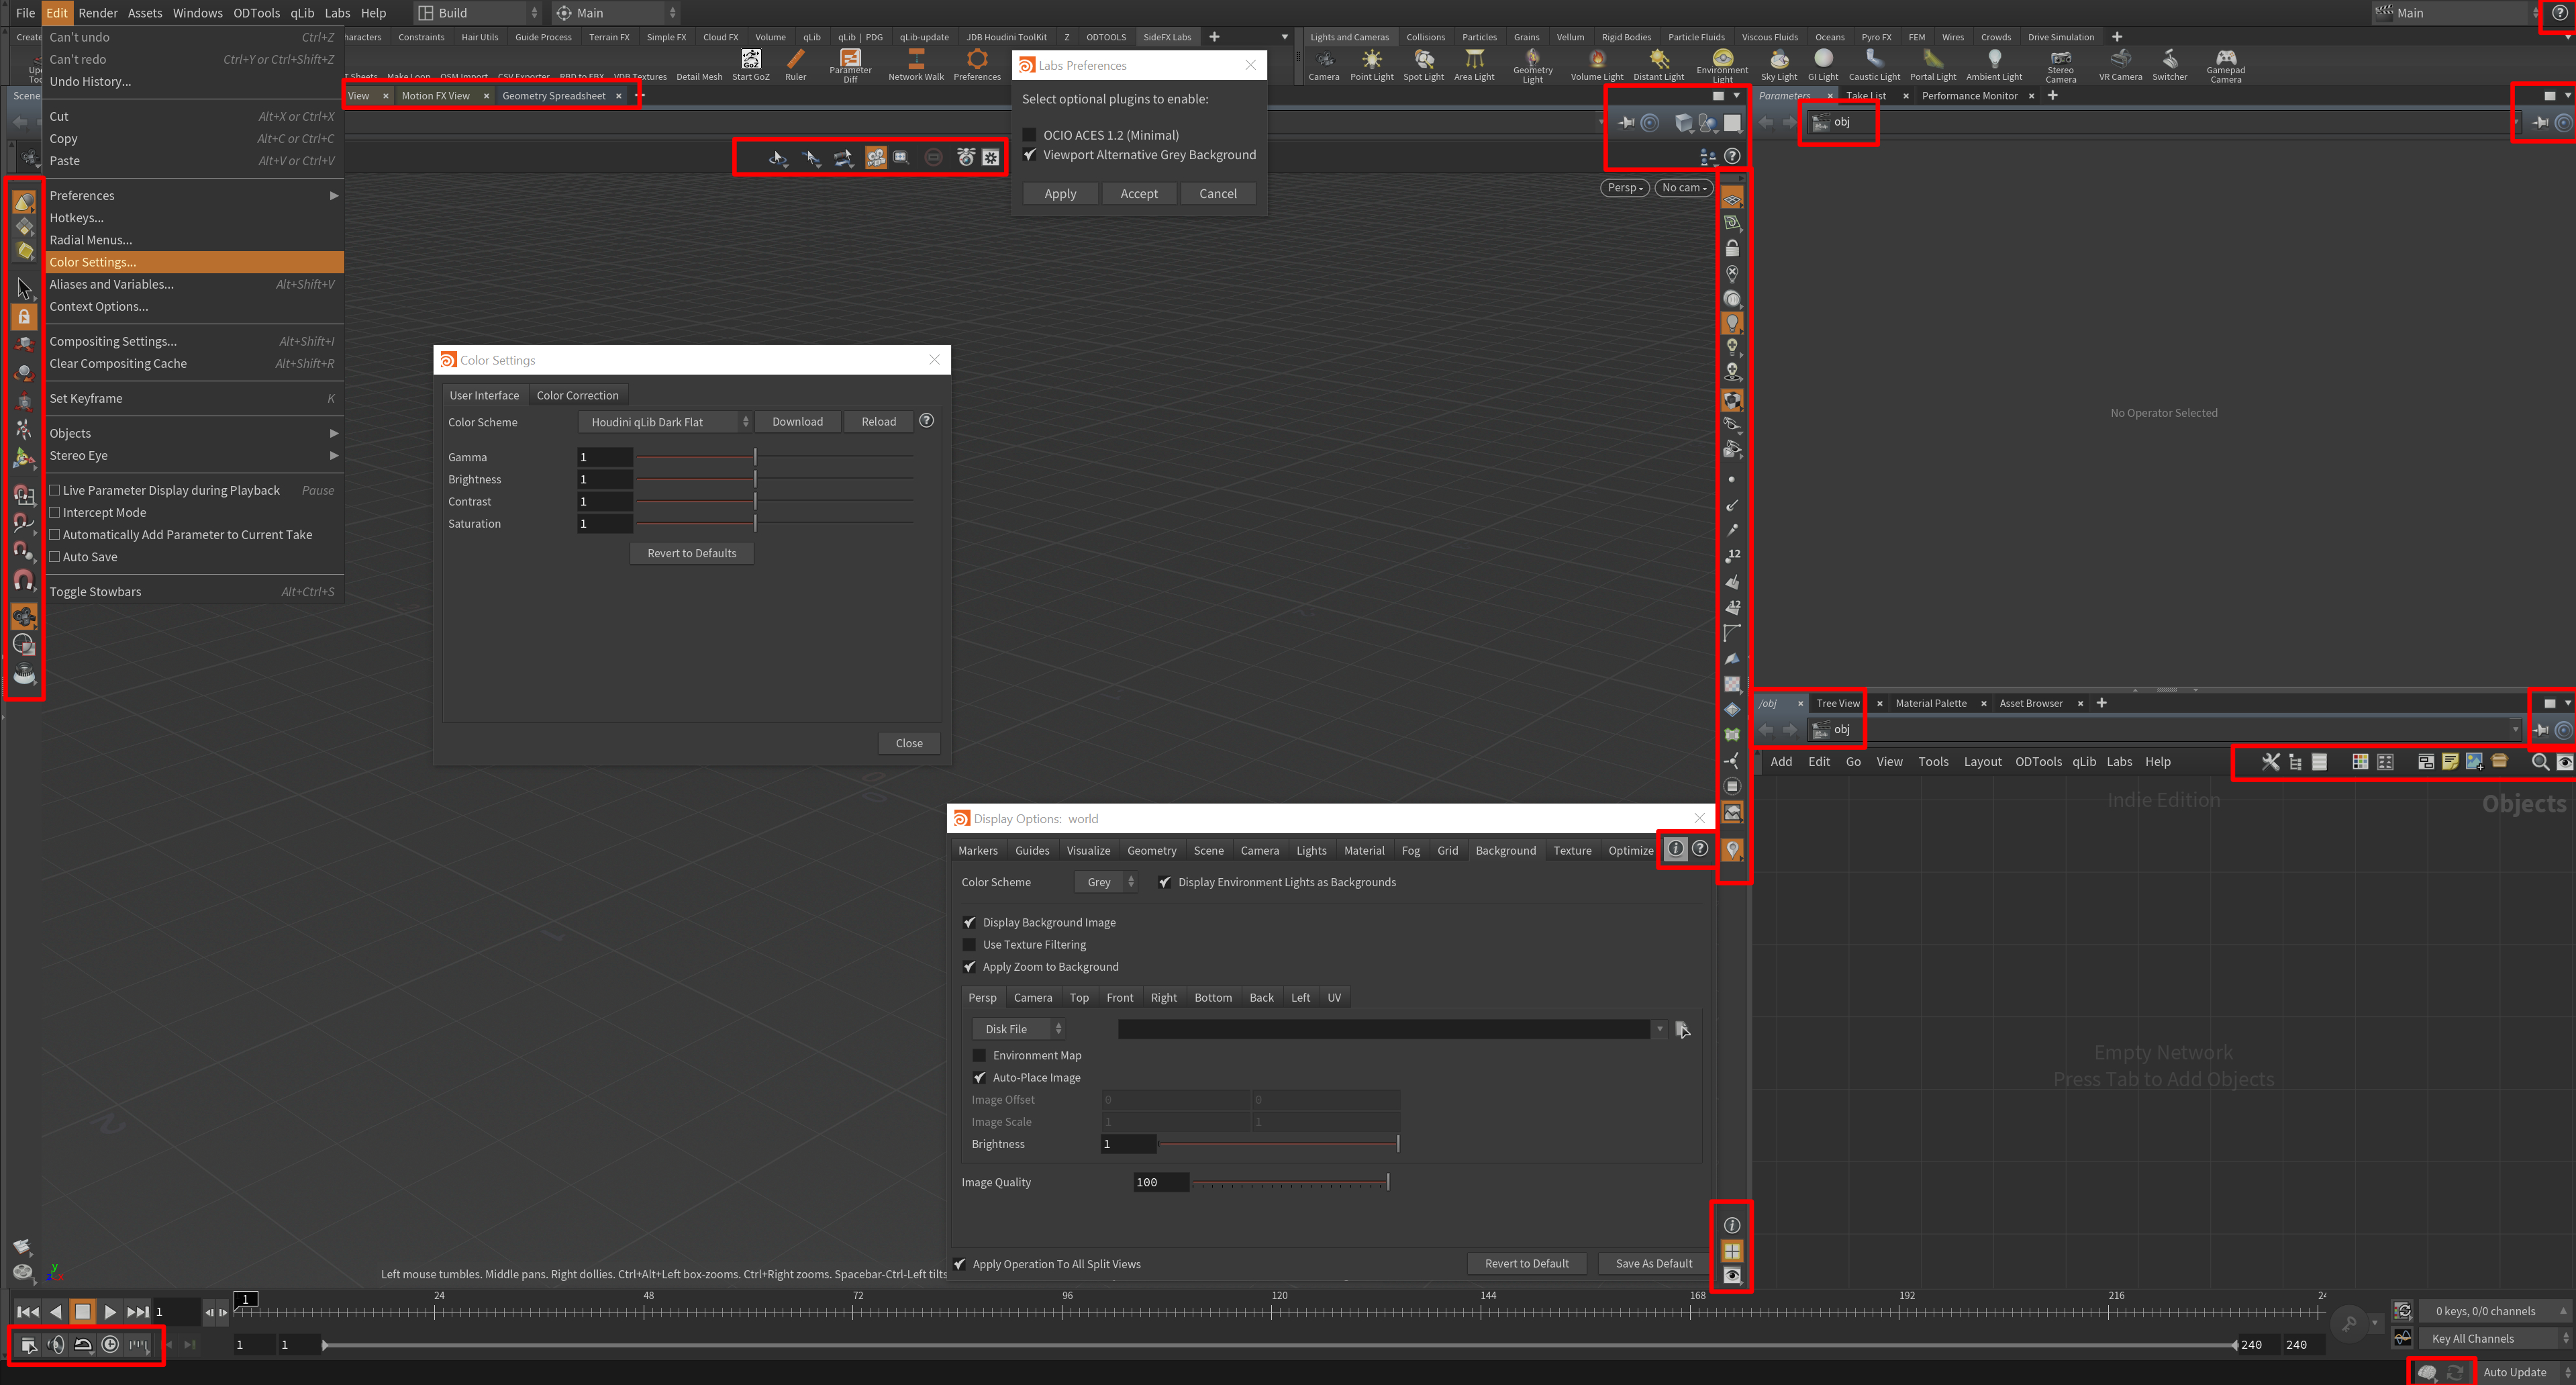Open the Ruler tool from SideFX Labs shelf
The height and width of the screenshot is (1385, 2576).
click(795, 65)
